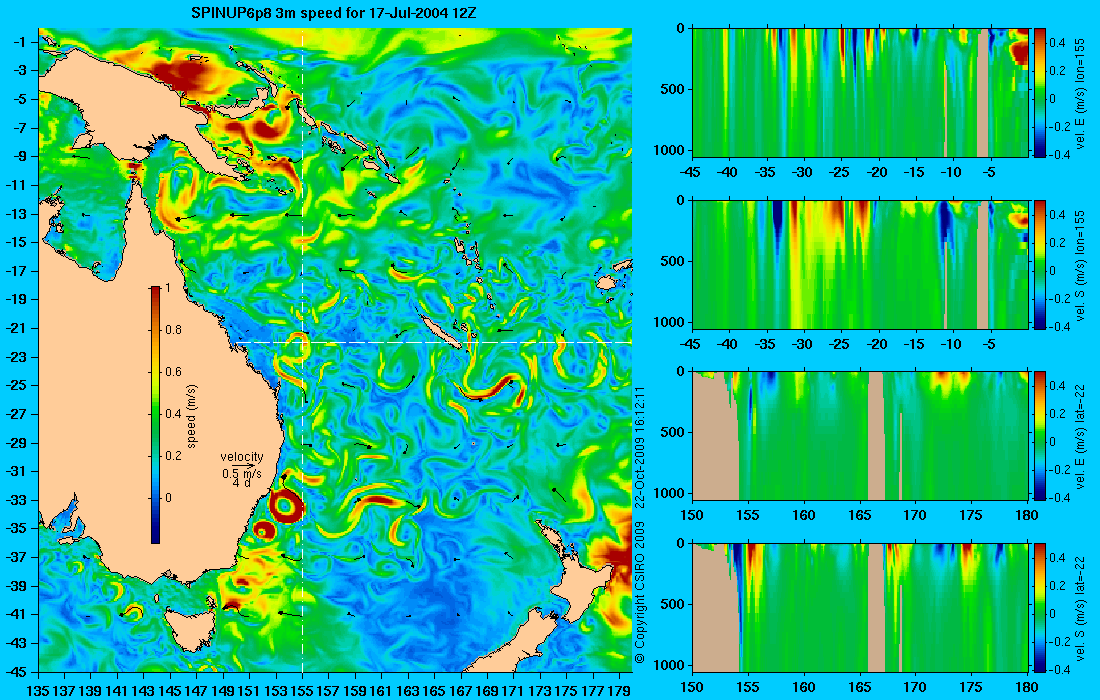Screen dimensions: 1100x700
Task: Click the "speed (m/s)" colorbar label on the map
Action: [192, 416]
